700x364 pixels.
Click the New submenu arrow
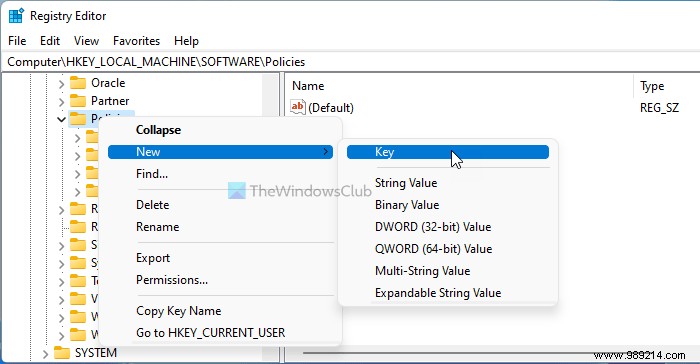[325, 152]
